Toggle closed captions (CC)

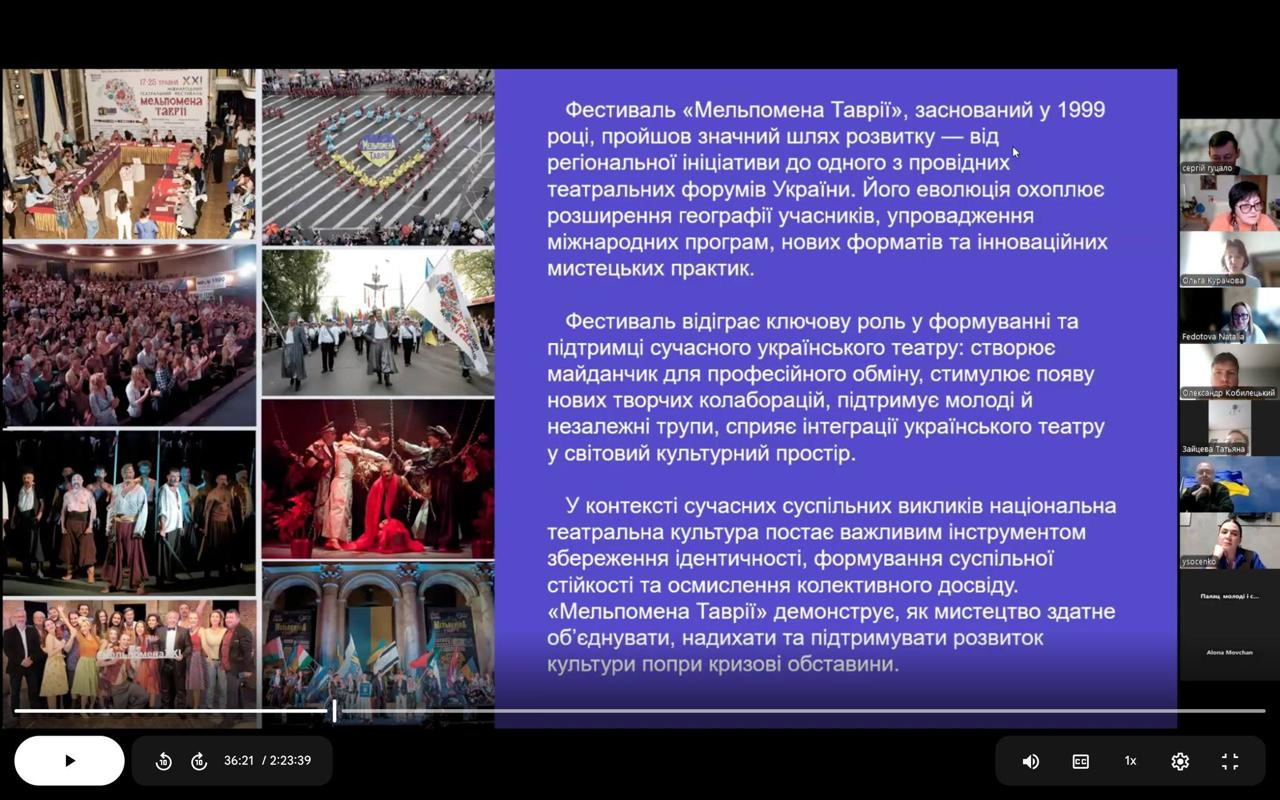pyautogui.click(x=1080, y=761)
